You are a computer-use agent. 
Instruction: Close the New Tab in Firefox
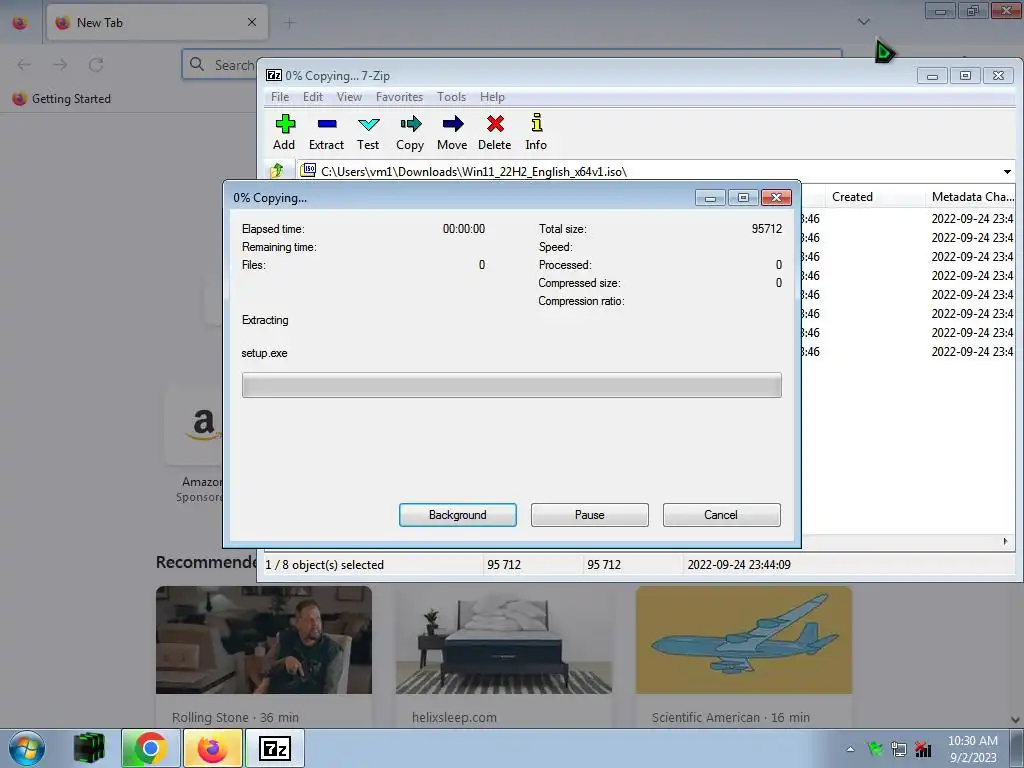point(252,22)
